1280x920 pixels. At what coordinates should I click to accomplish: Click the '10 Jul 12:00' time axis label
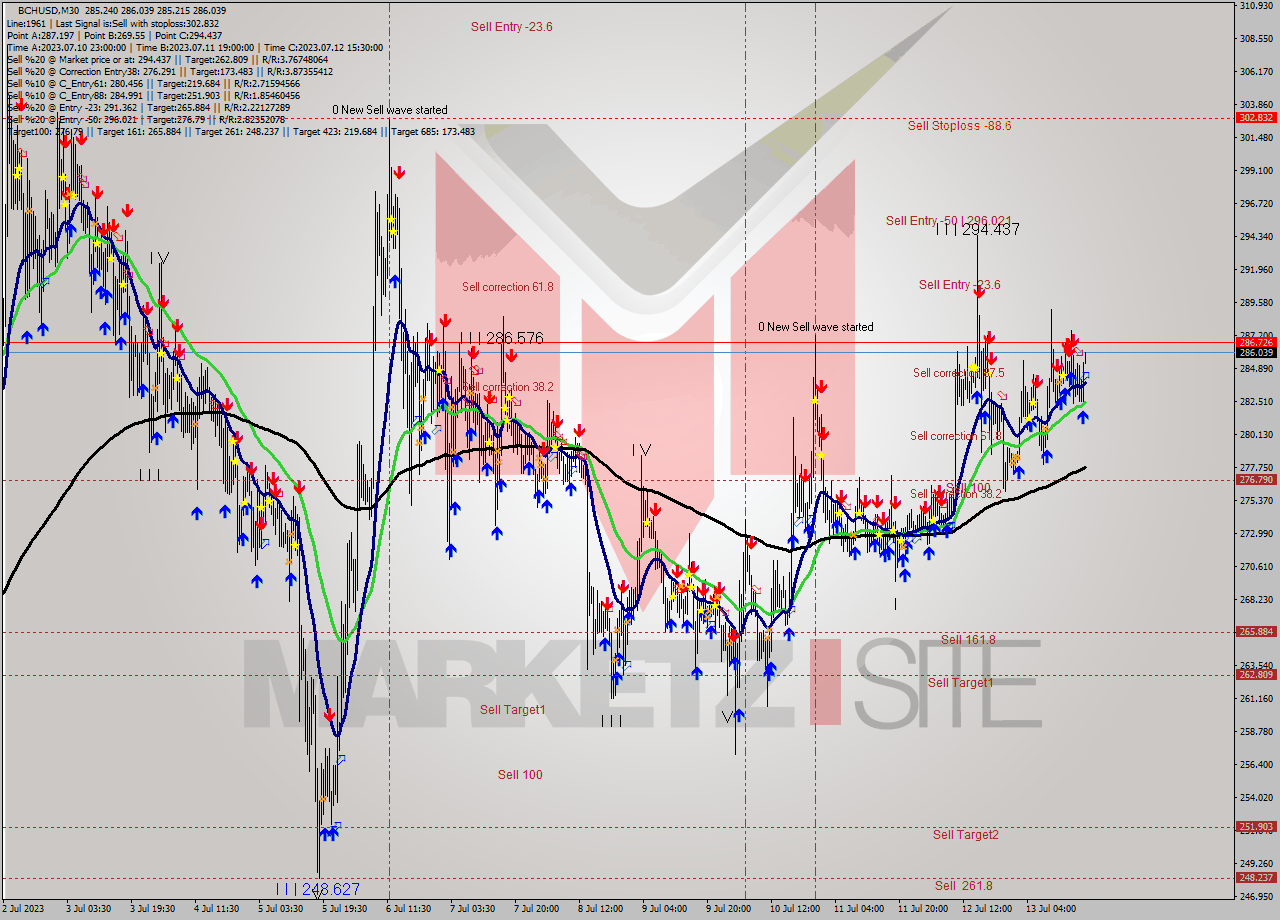794,909
